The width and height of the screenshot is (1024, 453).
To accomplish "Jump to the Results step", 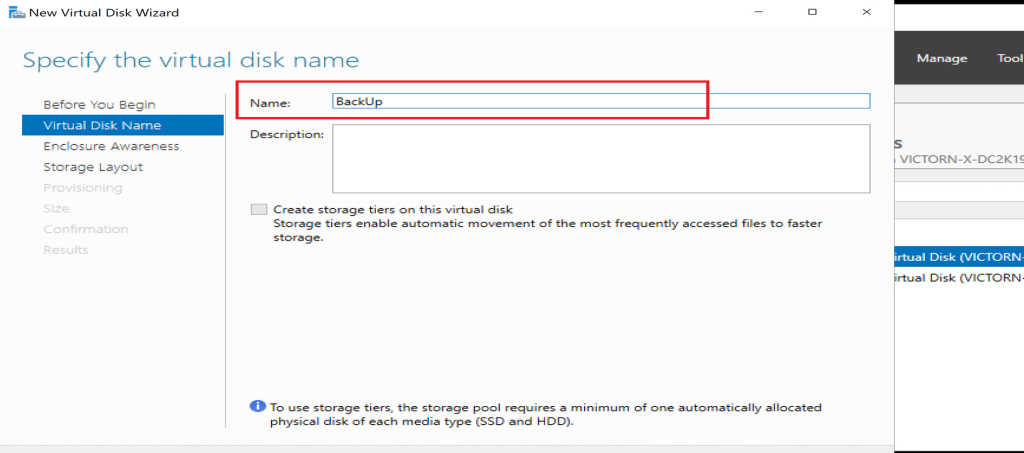I will 65,250.
